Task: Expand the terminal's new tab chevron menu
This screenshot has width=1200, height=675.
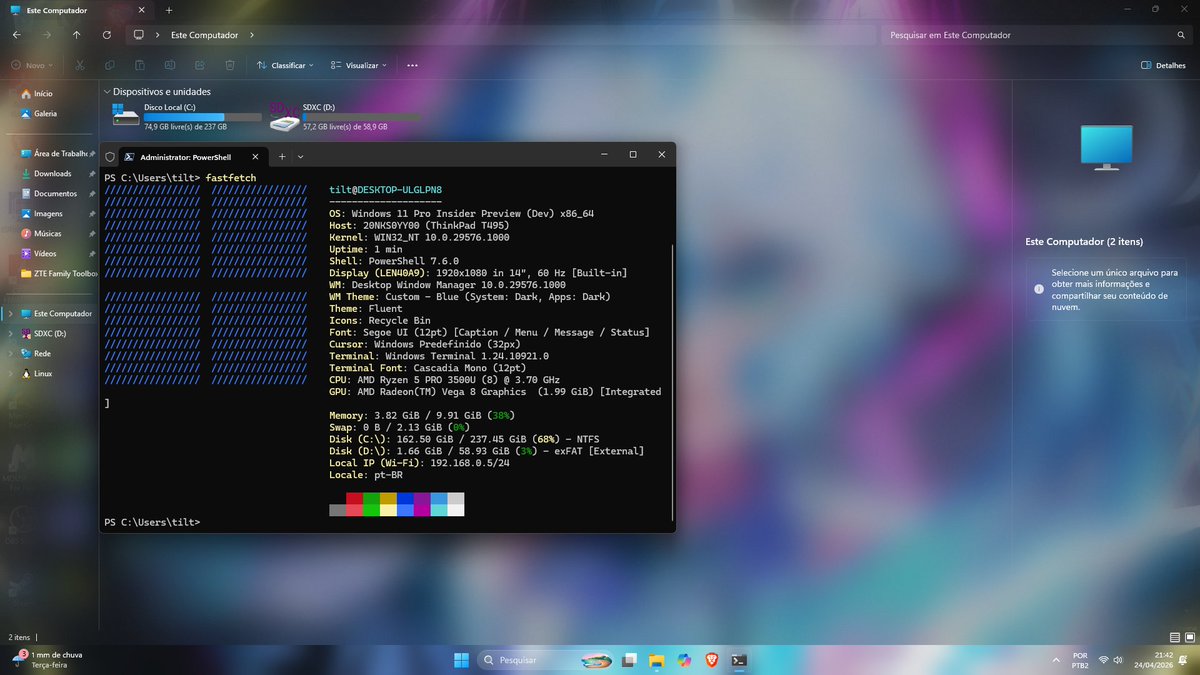Action: (300, 156)
